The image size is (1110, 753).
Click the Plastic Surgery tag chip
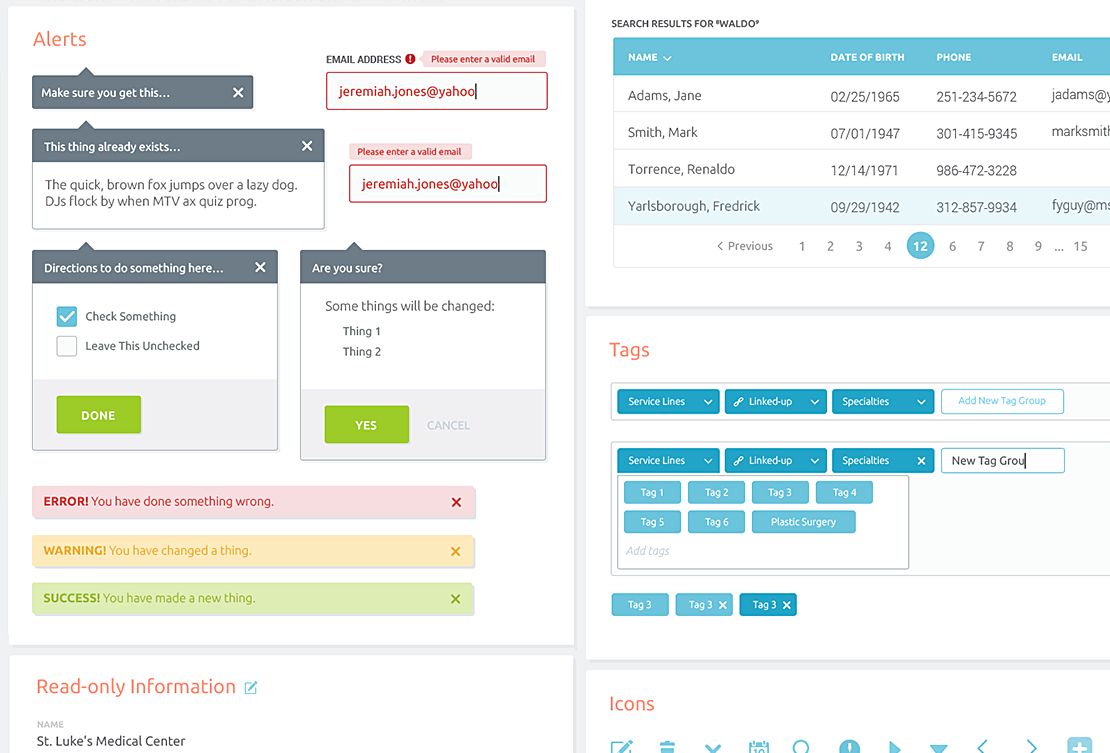802,522
